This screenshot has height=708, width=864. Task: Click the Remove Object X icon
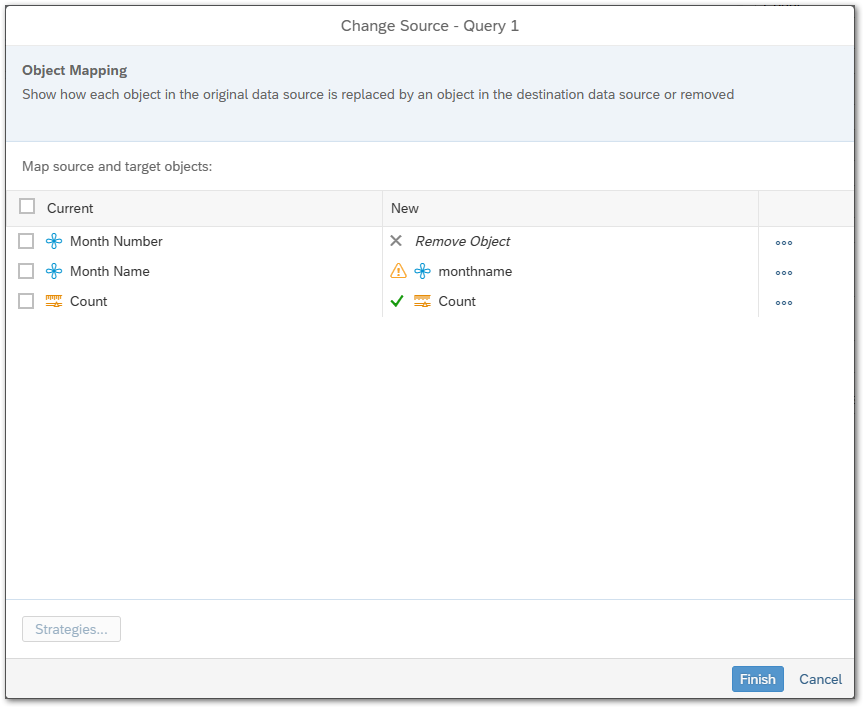pos(396,241)
